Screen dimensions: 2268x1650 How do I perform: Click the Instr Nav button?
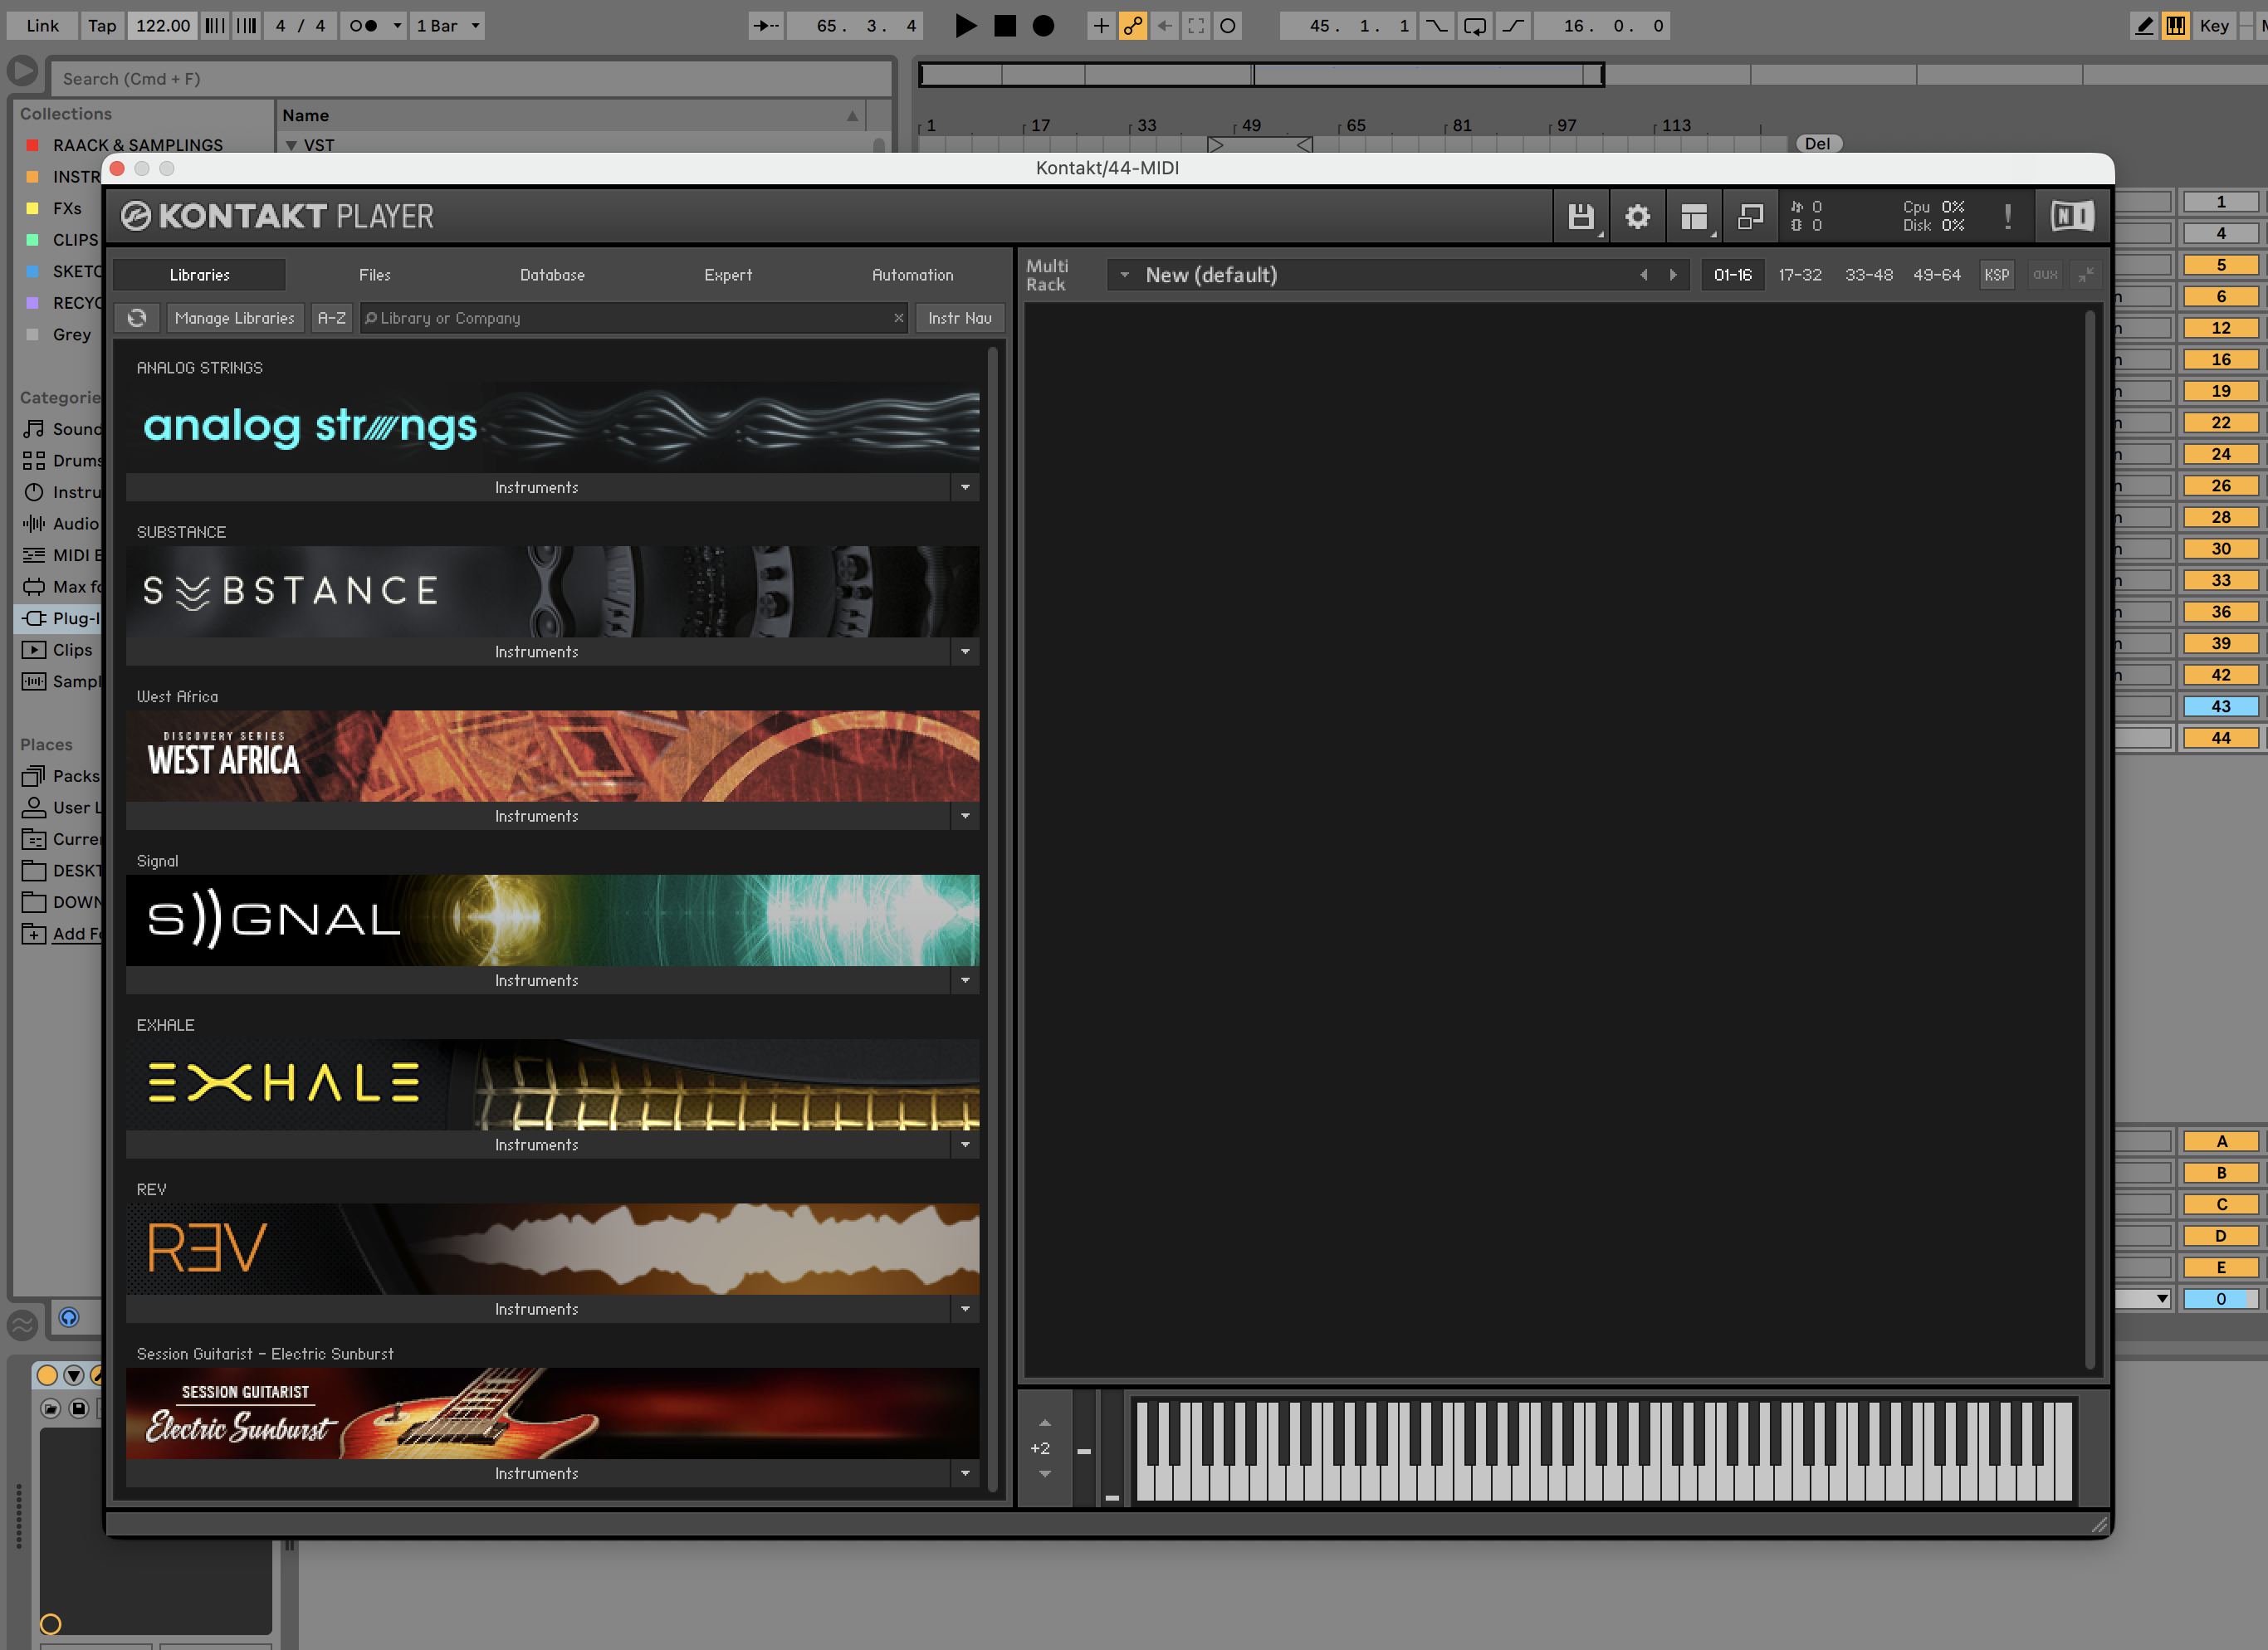(958, 317)
